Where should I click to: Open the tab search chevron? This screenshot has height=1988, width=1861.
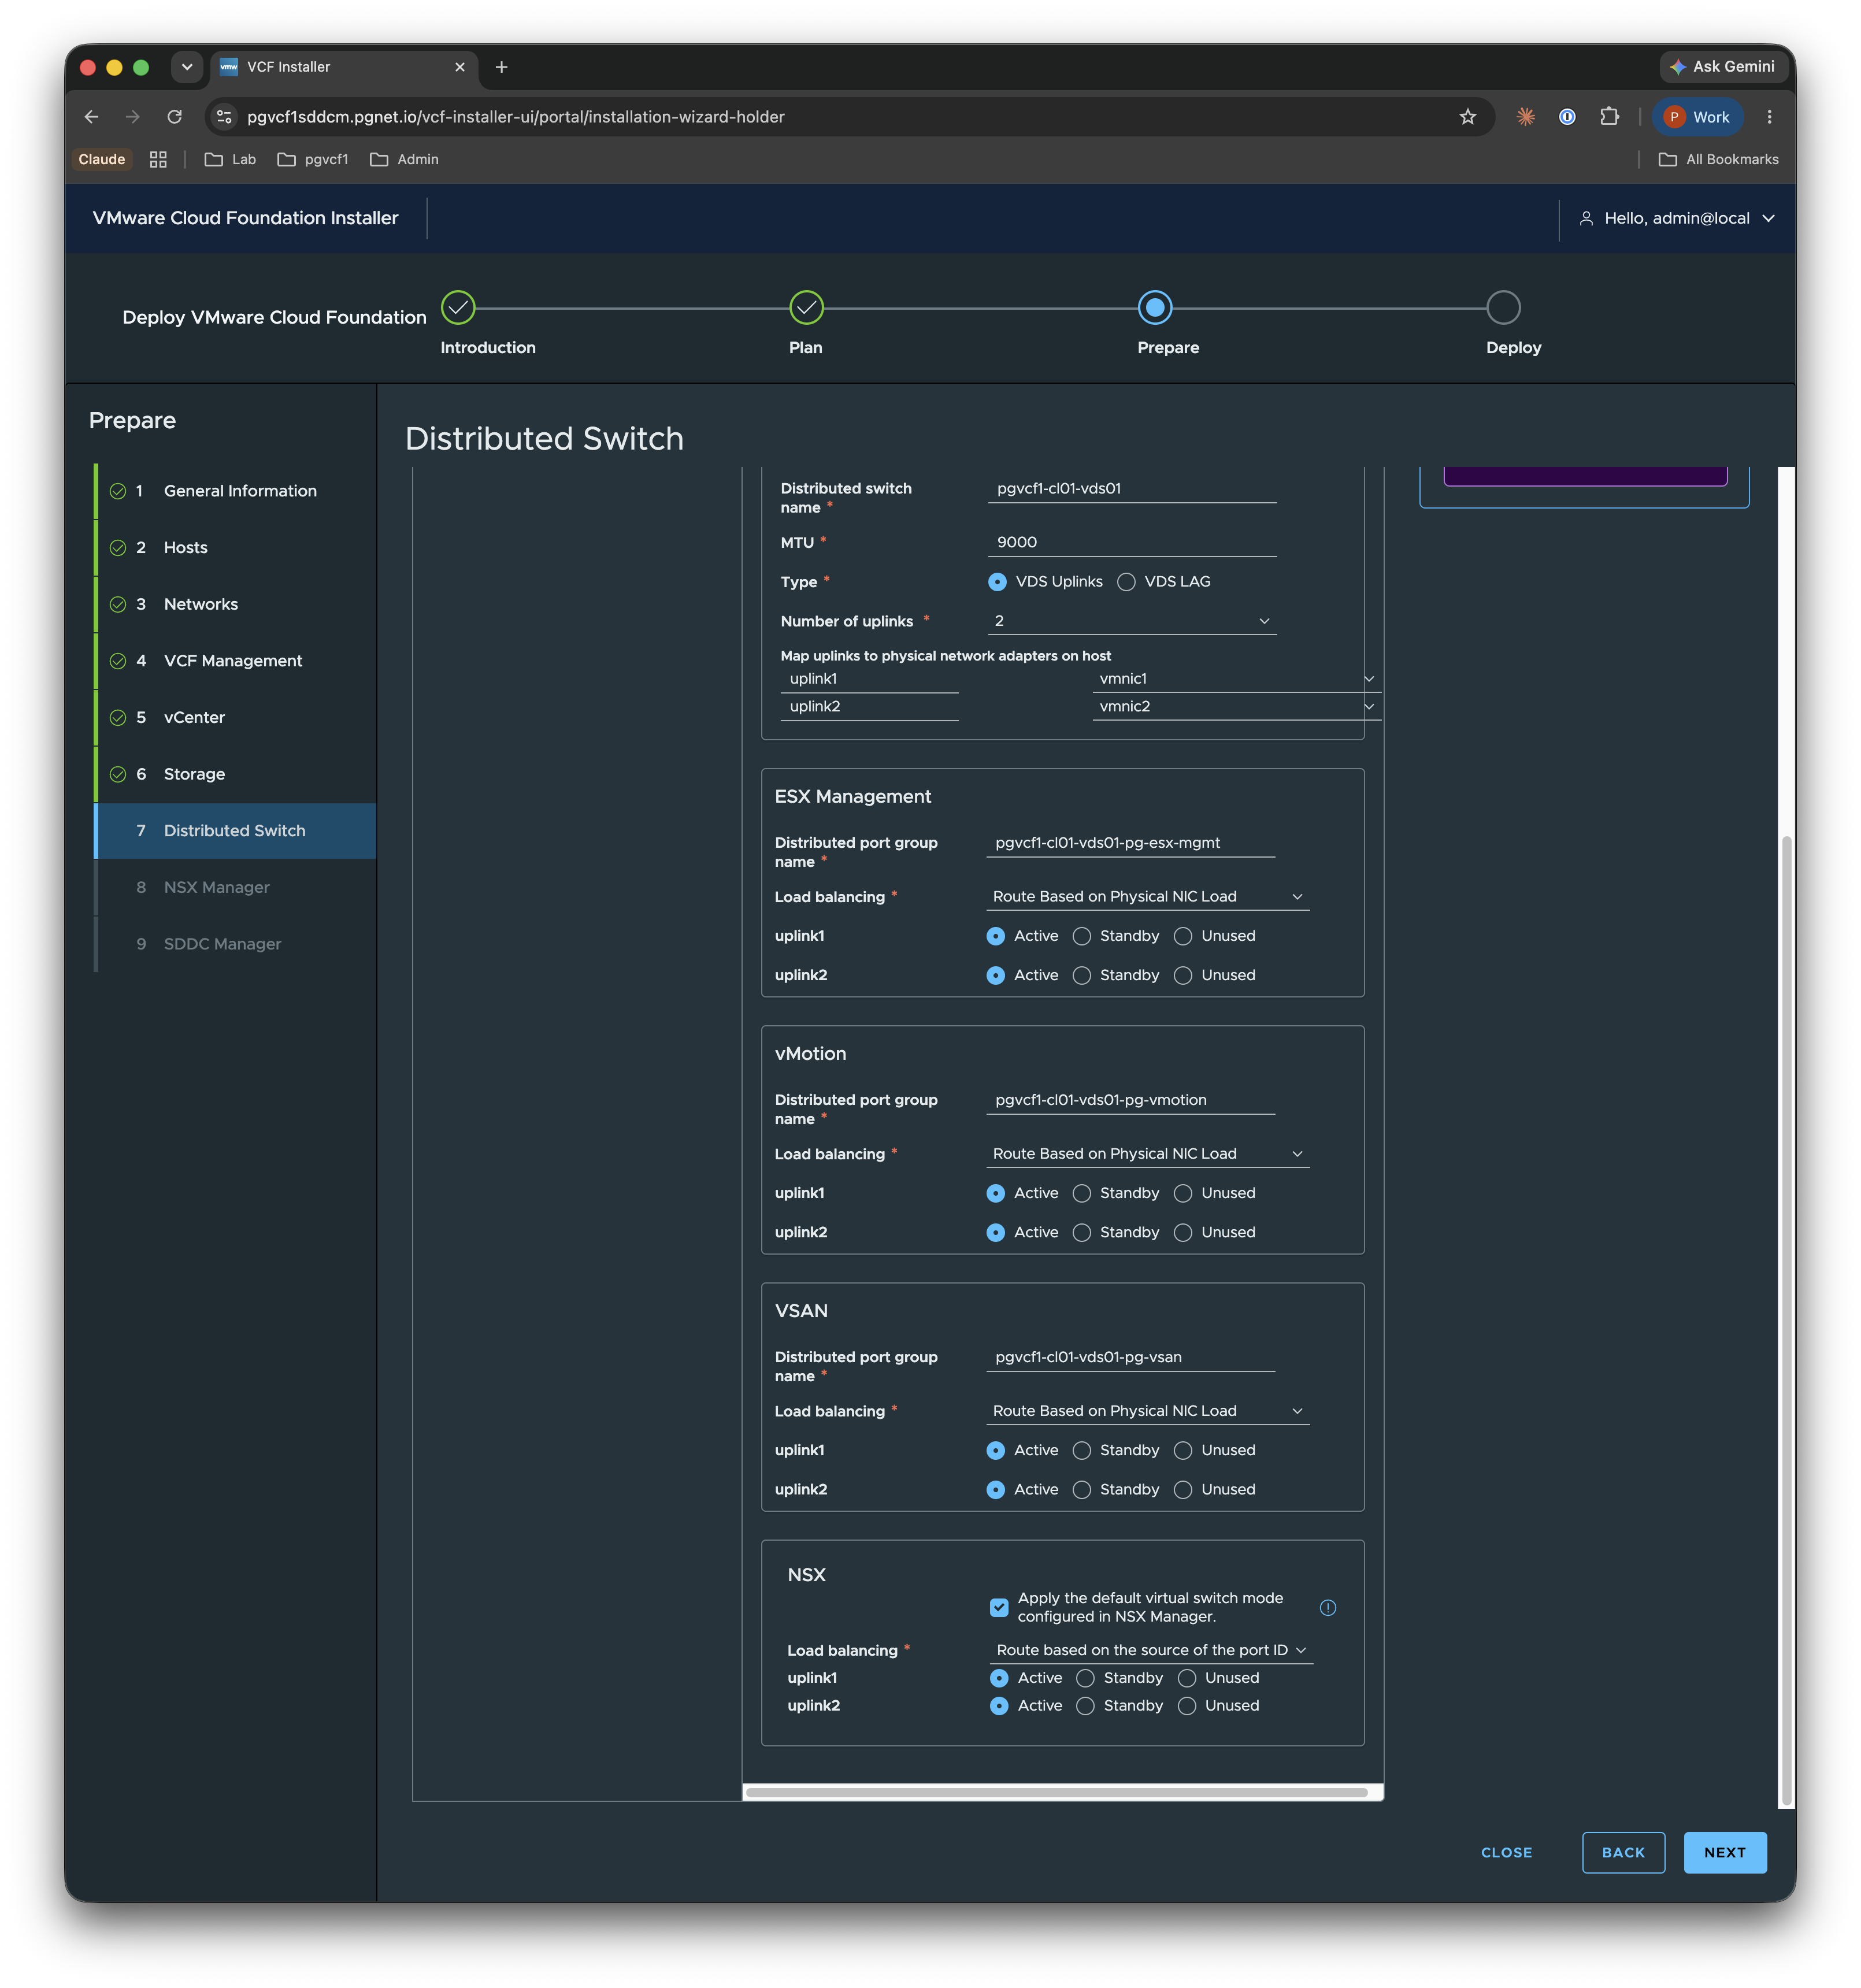tap(186, 67)
